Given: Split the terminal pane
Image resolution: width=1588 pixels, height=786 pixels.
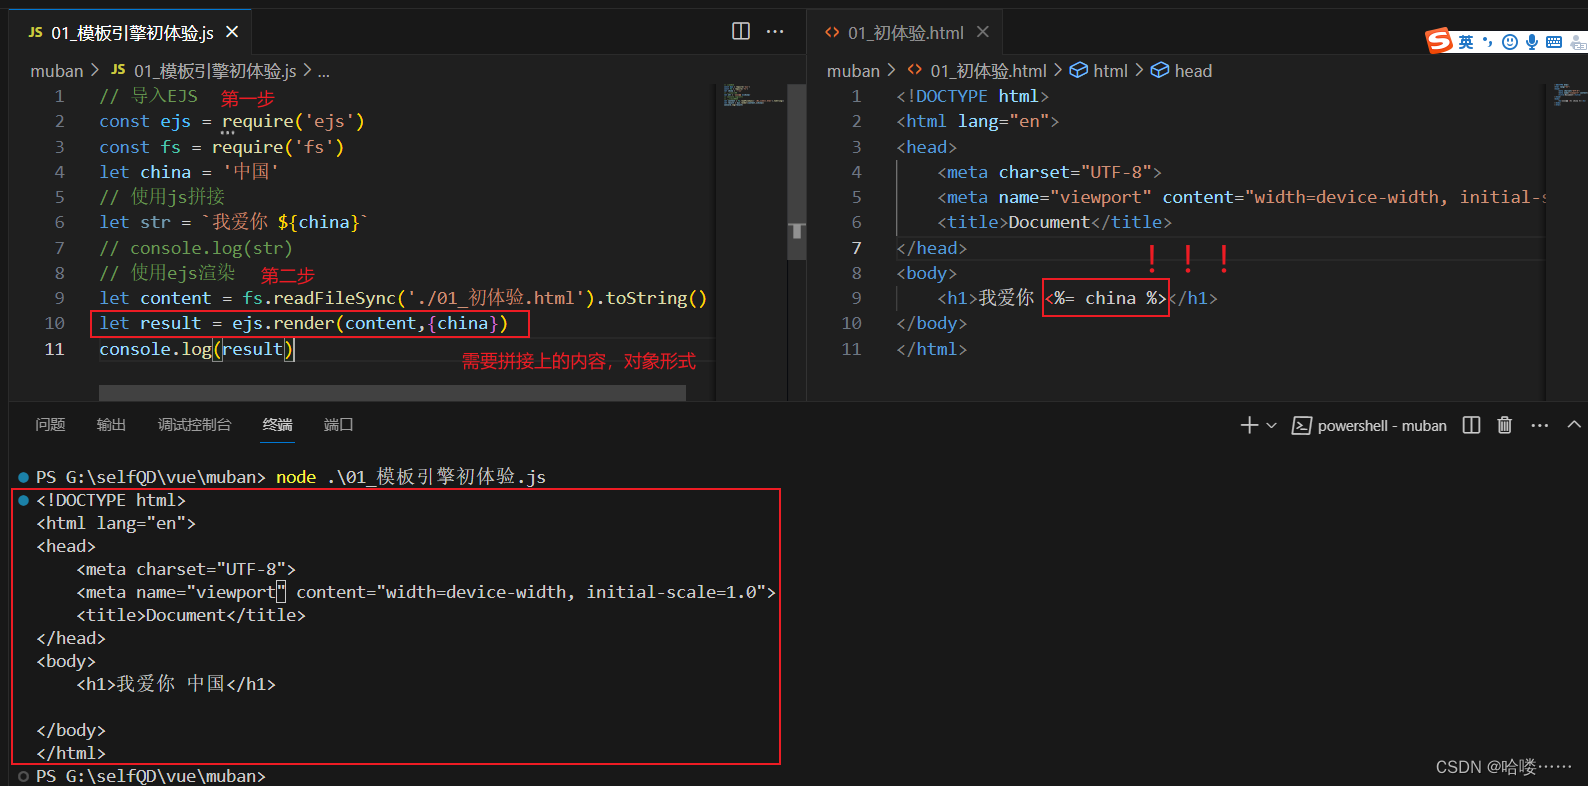Looking at the screenshot, I should [x=1471, y=425].
